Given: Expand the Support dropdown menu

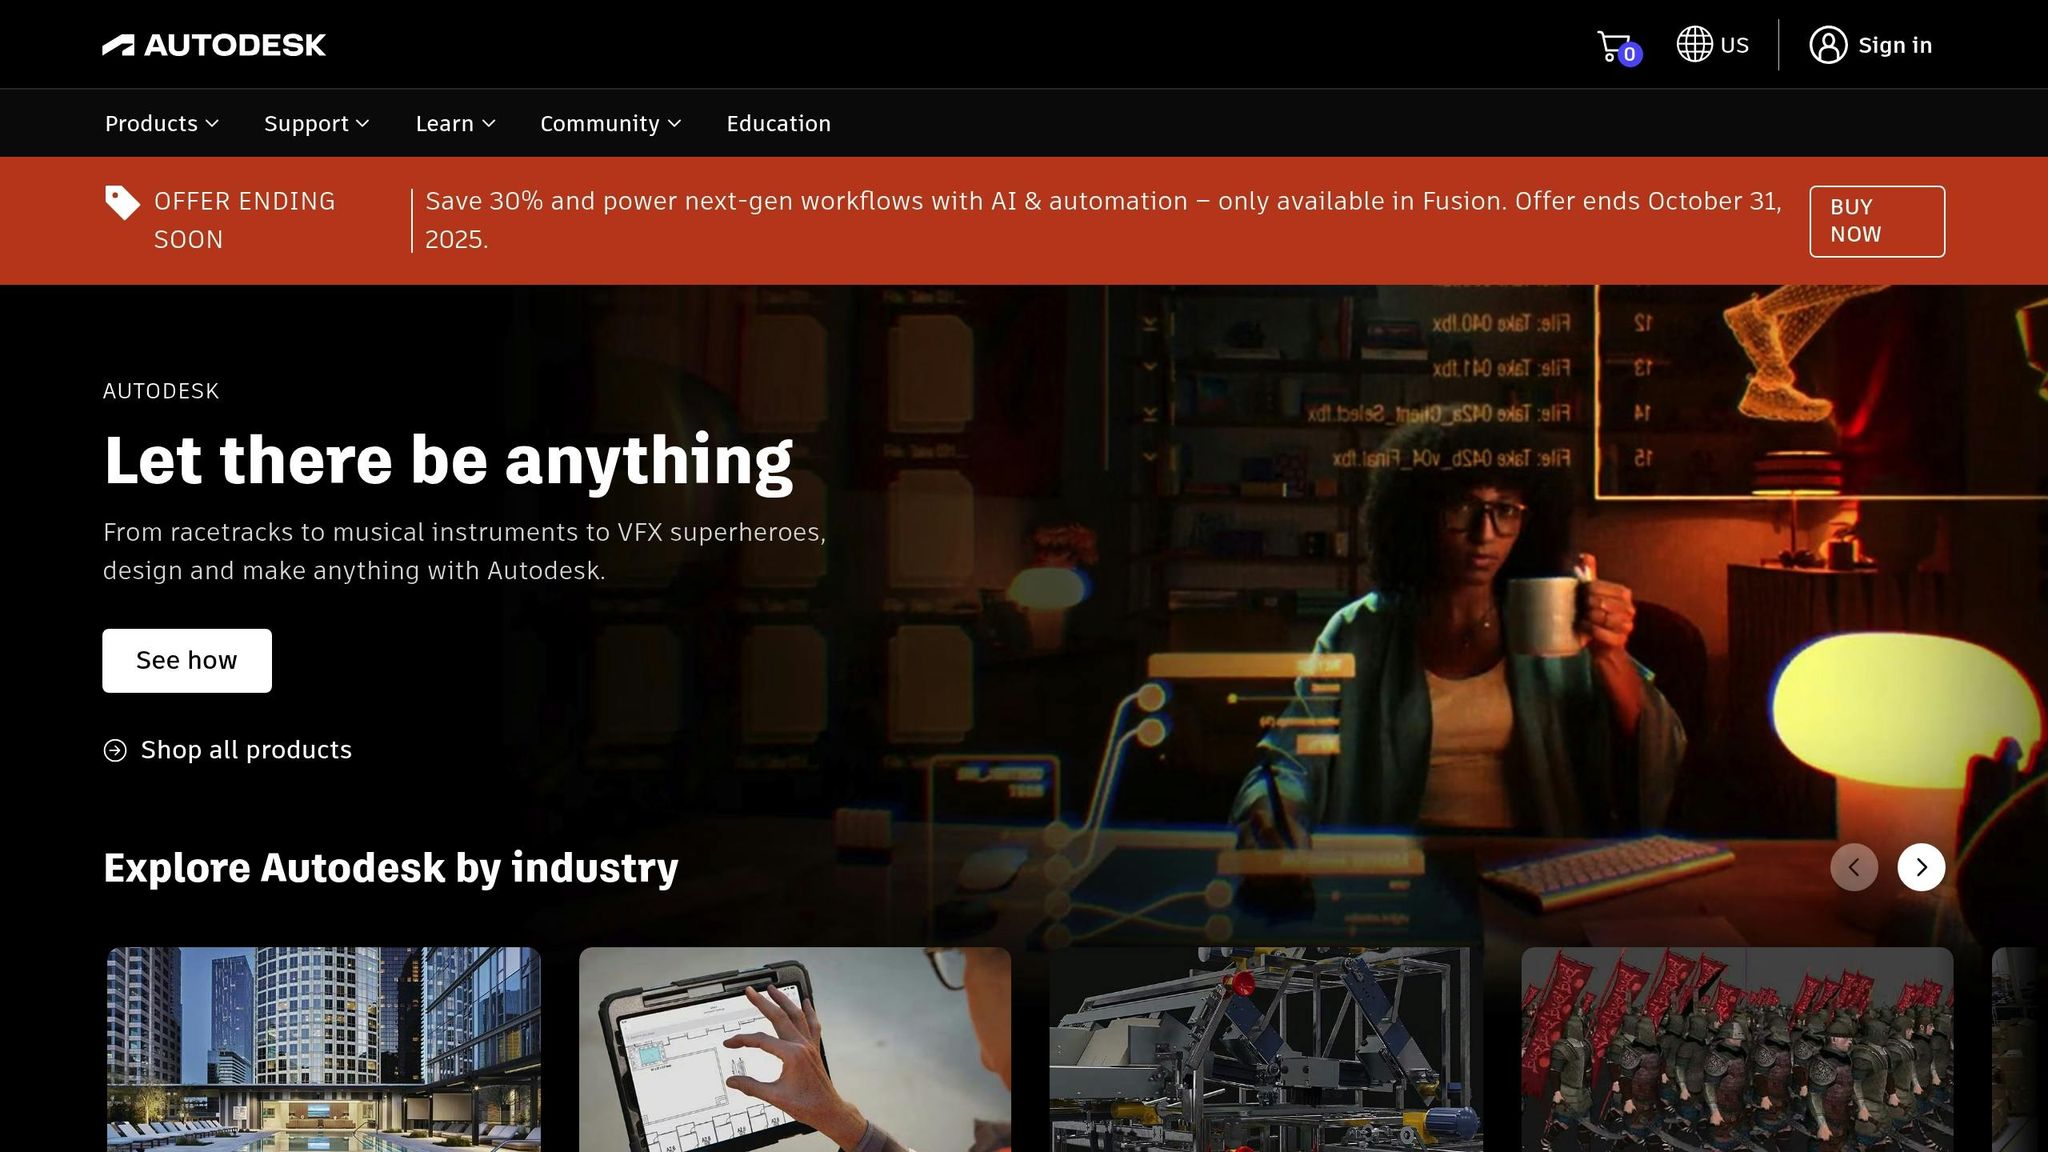Looking at the screenshot, I should click(316, 123).
